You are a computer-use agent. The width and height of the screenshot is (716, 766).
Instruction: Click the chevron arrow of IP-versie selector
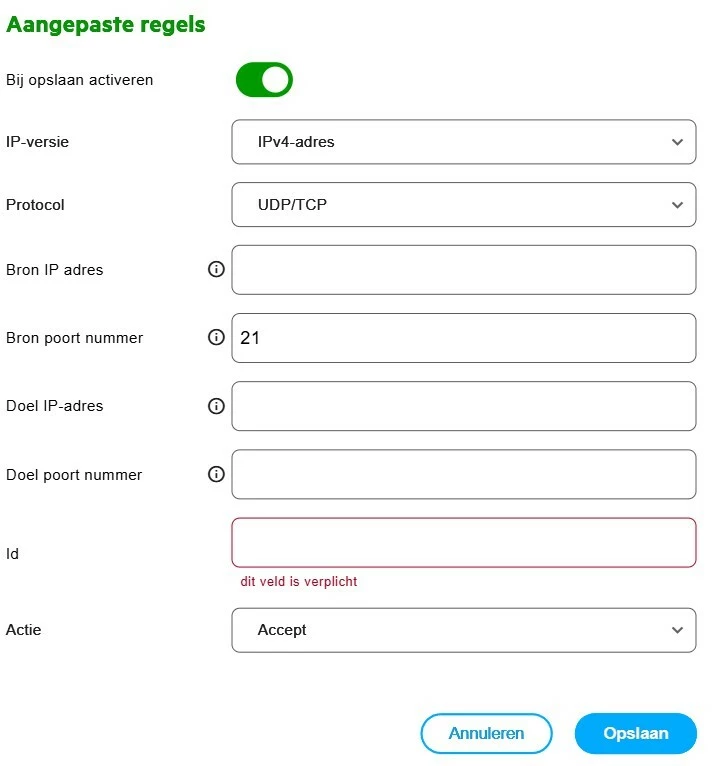pos(677,142)
